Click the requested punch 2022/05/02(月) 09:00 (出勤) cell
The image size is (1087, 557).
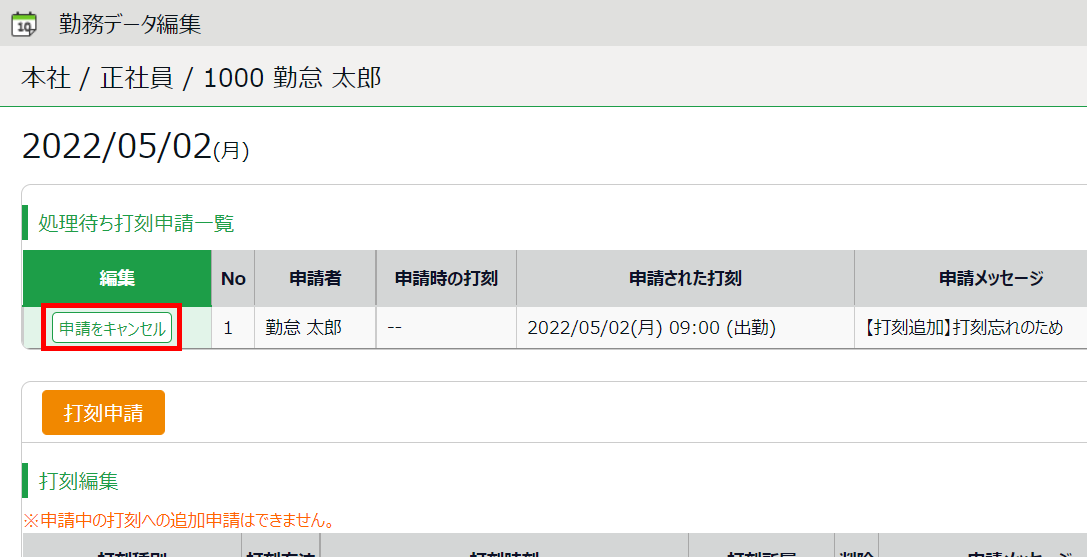651,328
